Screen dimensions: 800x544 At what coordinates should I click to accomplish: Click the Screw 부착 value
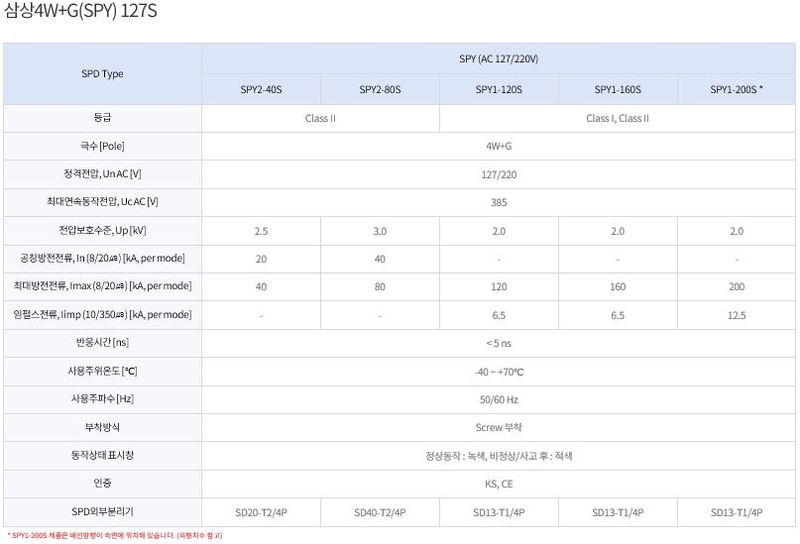click(x=498, y=428)
